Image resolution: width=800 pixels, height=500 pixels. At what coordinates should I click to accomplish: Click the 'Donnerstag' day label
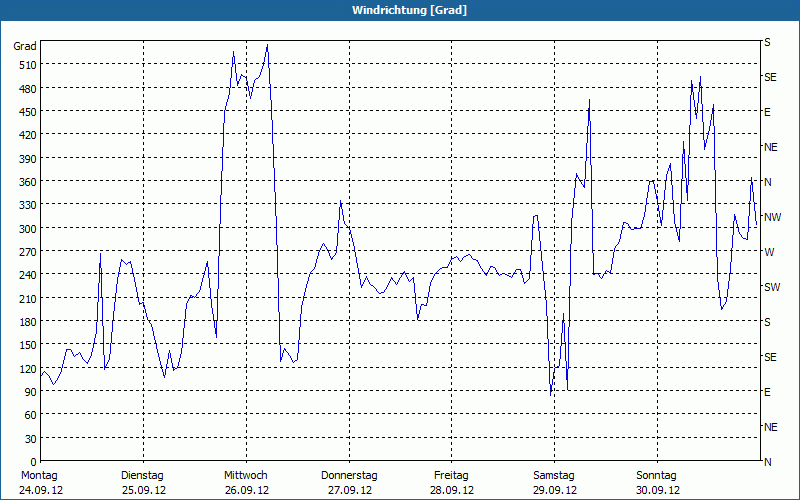(349, 476)
